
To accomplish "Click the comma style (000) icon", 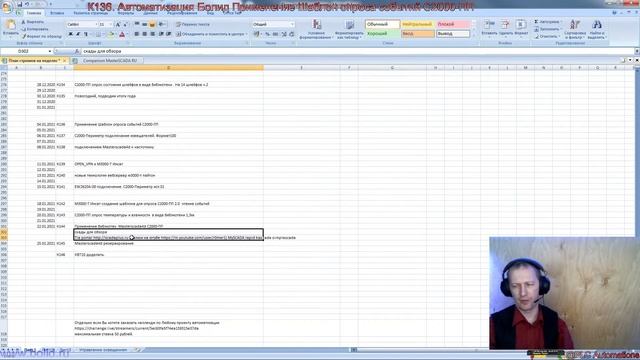I will (x=276, y=34).
